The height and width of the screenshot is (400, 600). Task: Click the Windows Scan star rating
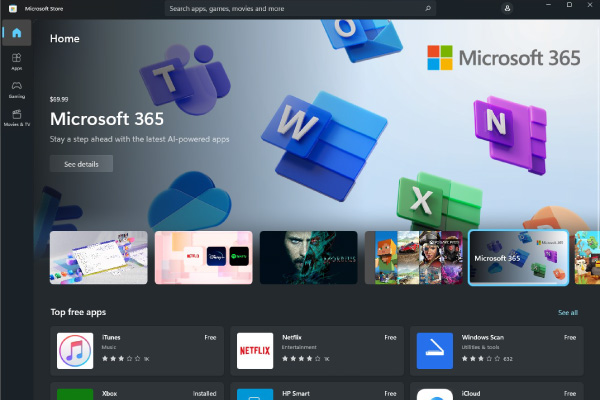481,359
